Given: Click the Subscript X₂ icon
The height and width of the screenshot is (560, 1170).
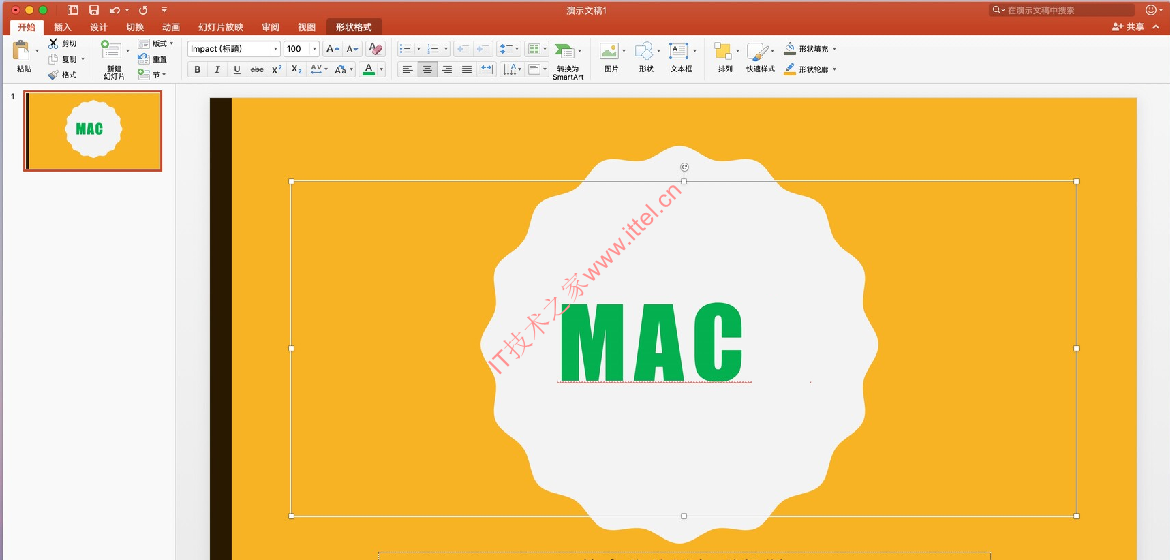Looking at the screenshot, I should tap(296, 69).
